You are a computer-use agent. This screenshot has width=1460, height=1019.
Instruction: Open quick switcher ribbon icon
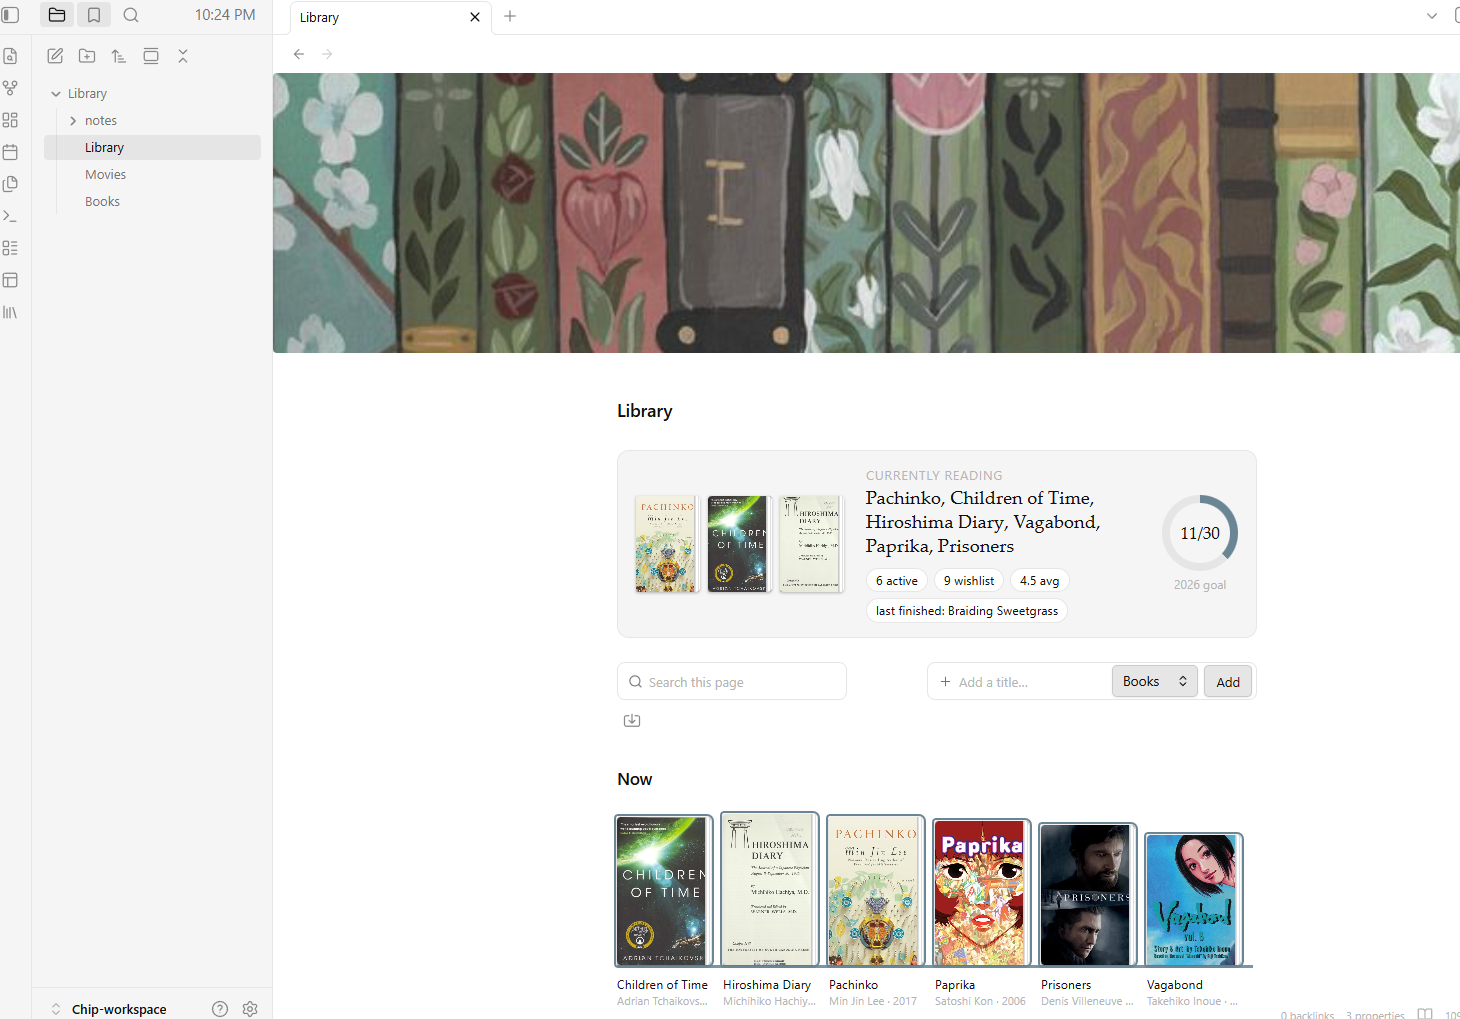[10, 56]
